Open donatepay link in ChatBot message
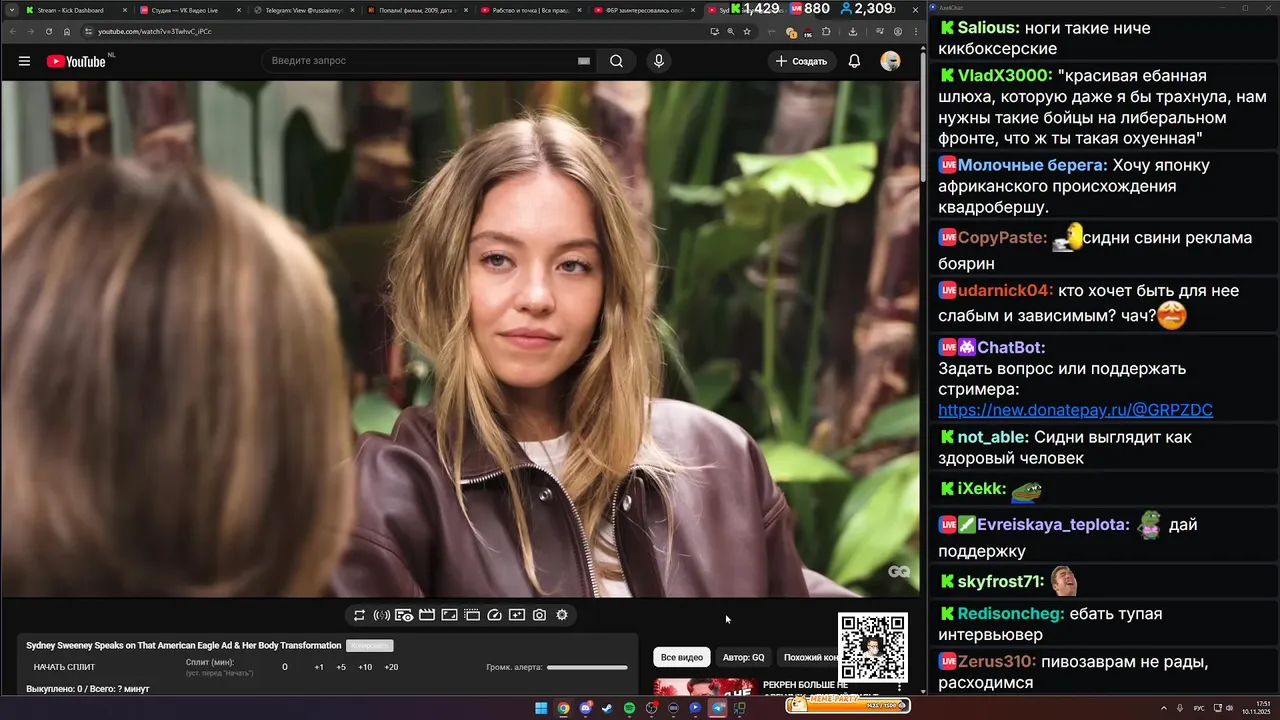This screenshot has height=720, width=1280. pos(1075,410)
